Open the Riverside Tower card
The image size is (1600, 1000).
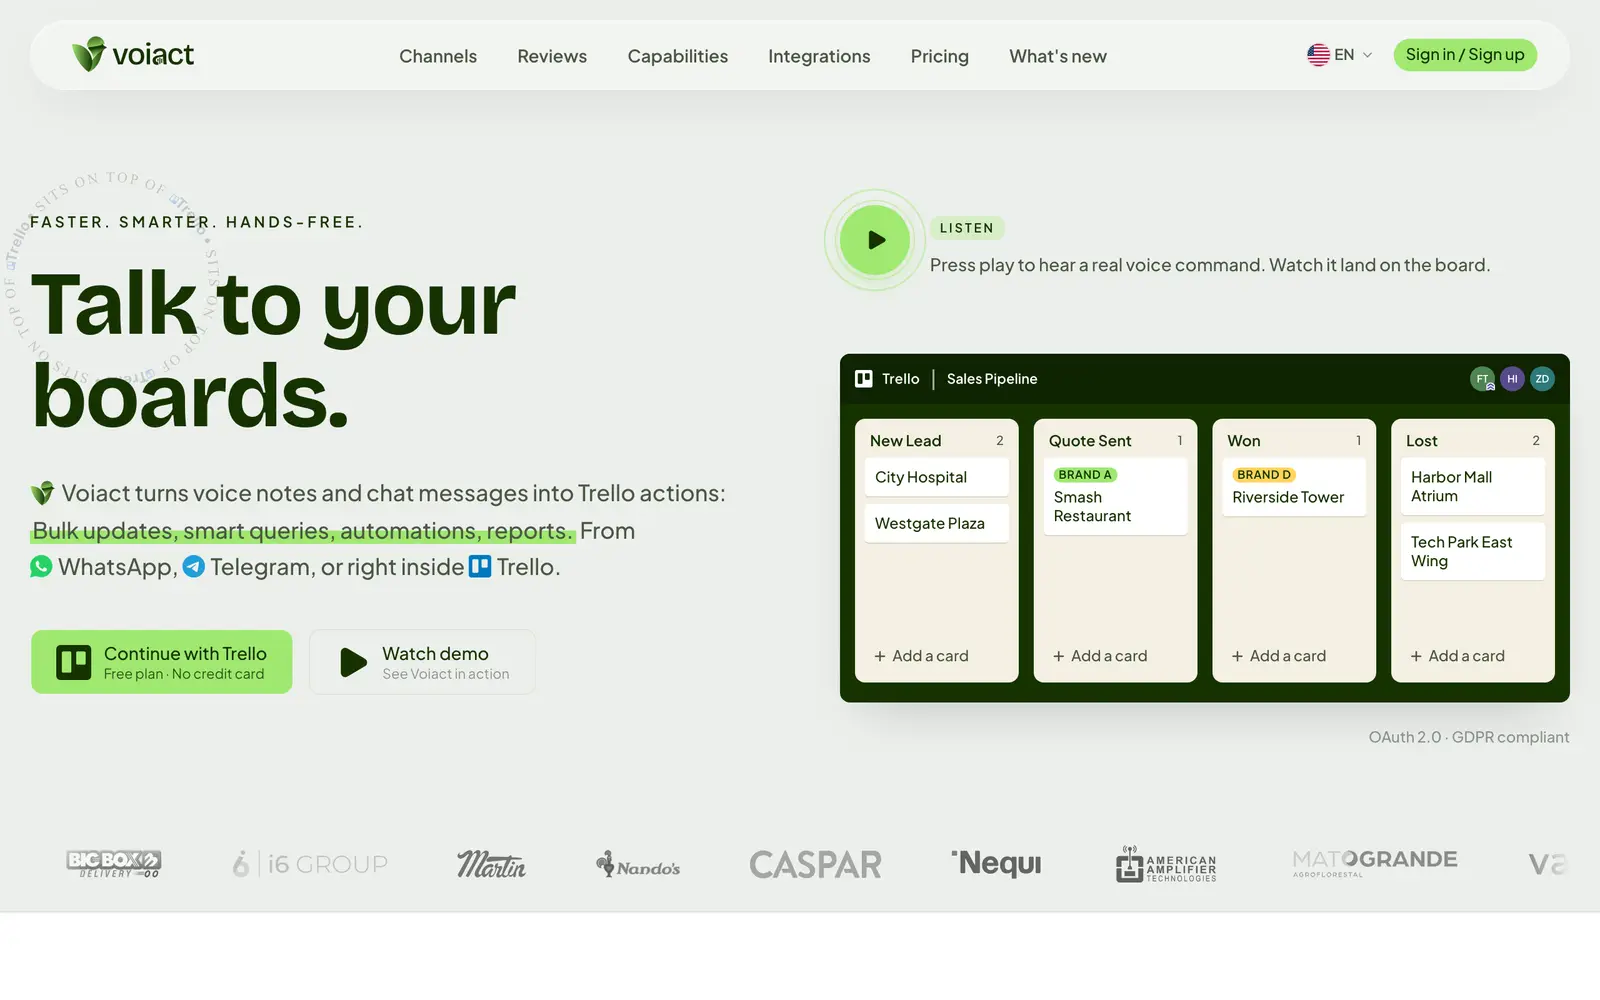(1294, 488)
